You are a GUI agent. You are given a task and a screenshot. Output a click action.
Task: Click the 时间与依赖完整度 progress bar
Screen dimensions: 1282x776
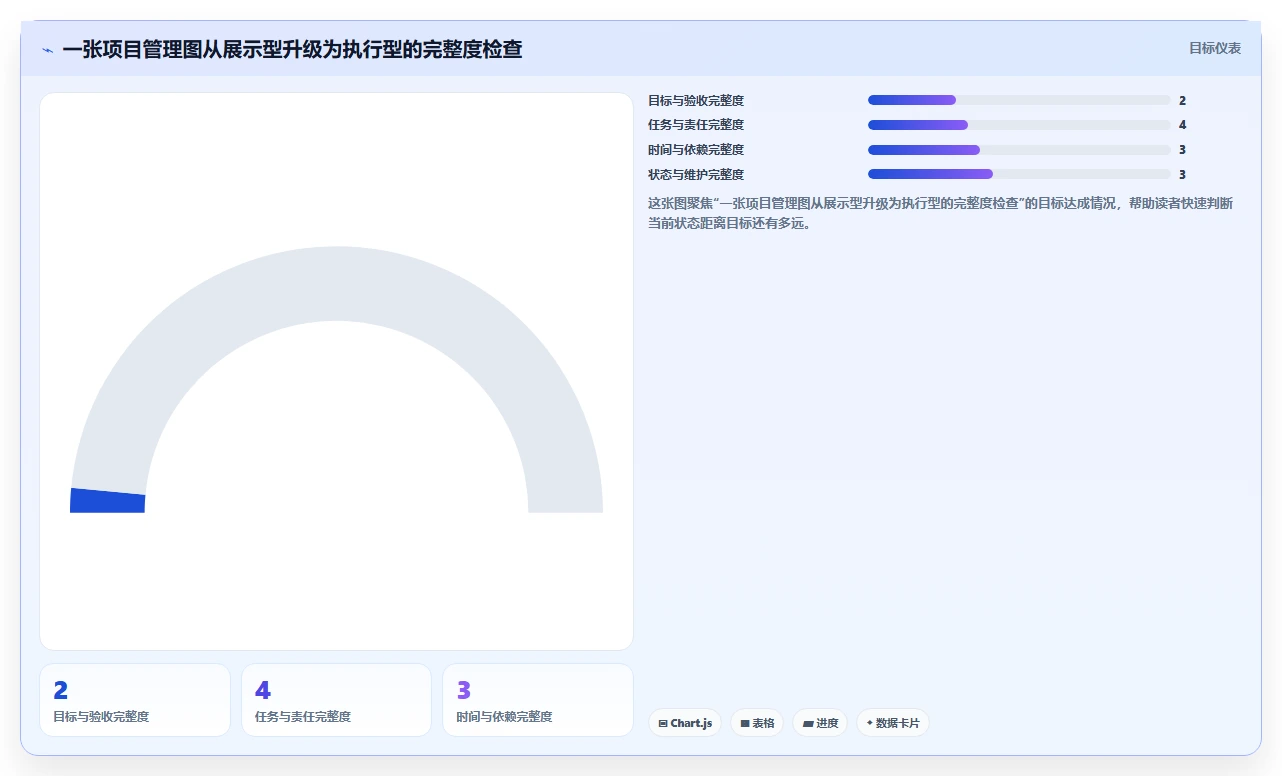1019,150
